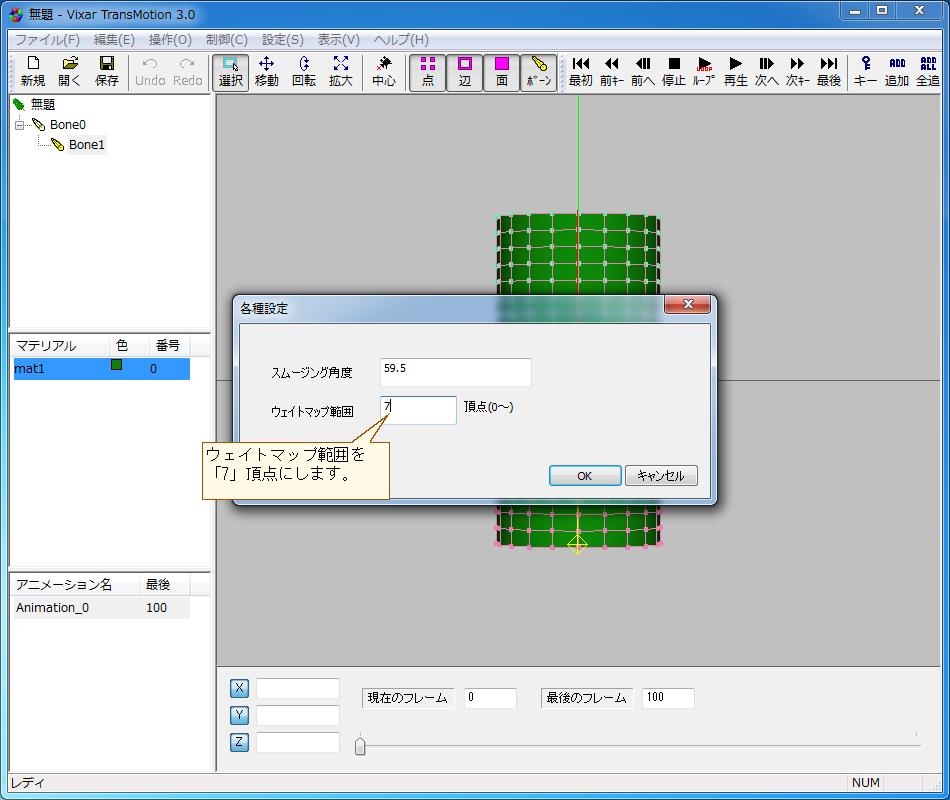Select Bone1 in the bone tree
Viewport: 950px width, 800px height.
(86, 145)
